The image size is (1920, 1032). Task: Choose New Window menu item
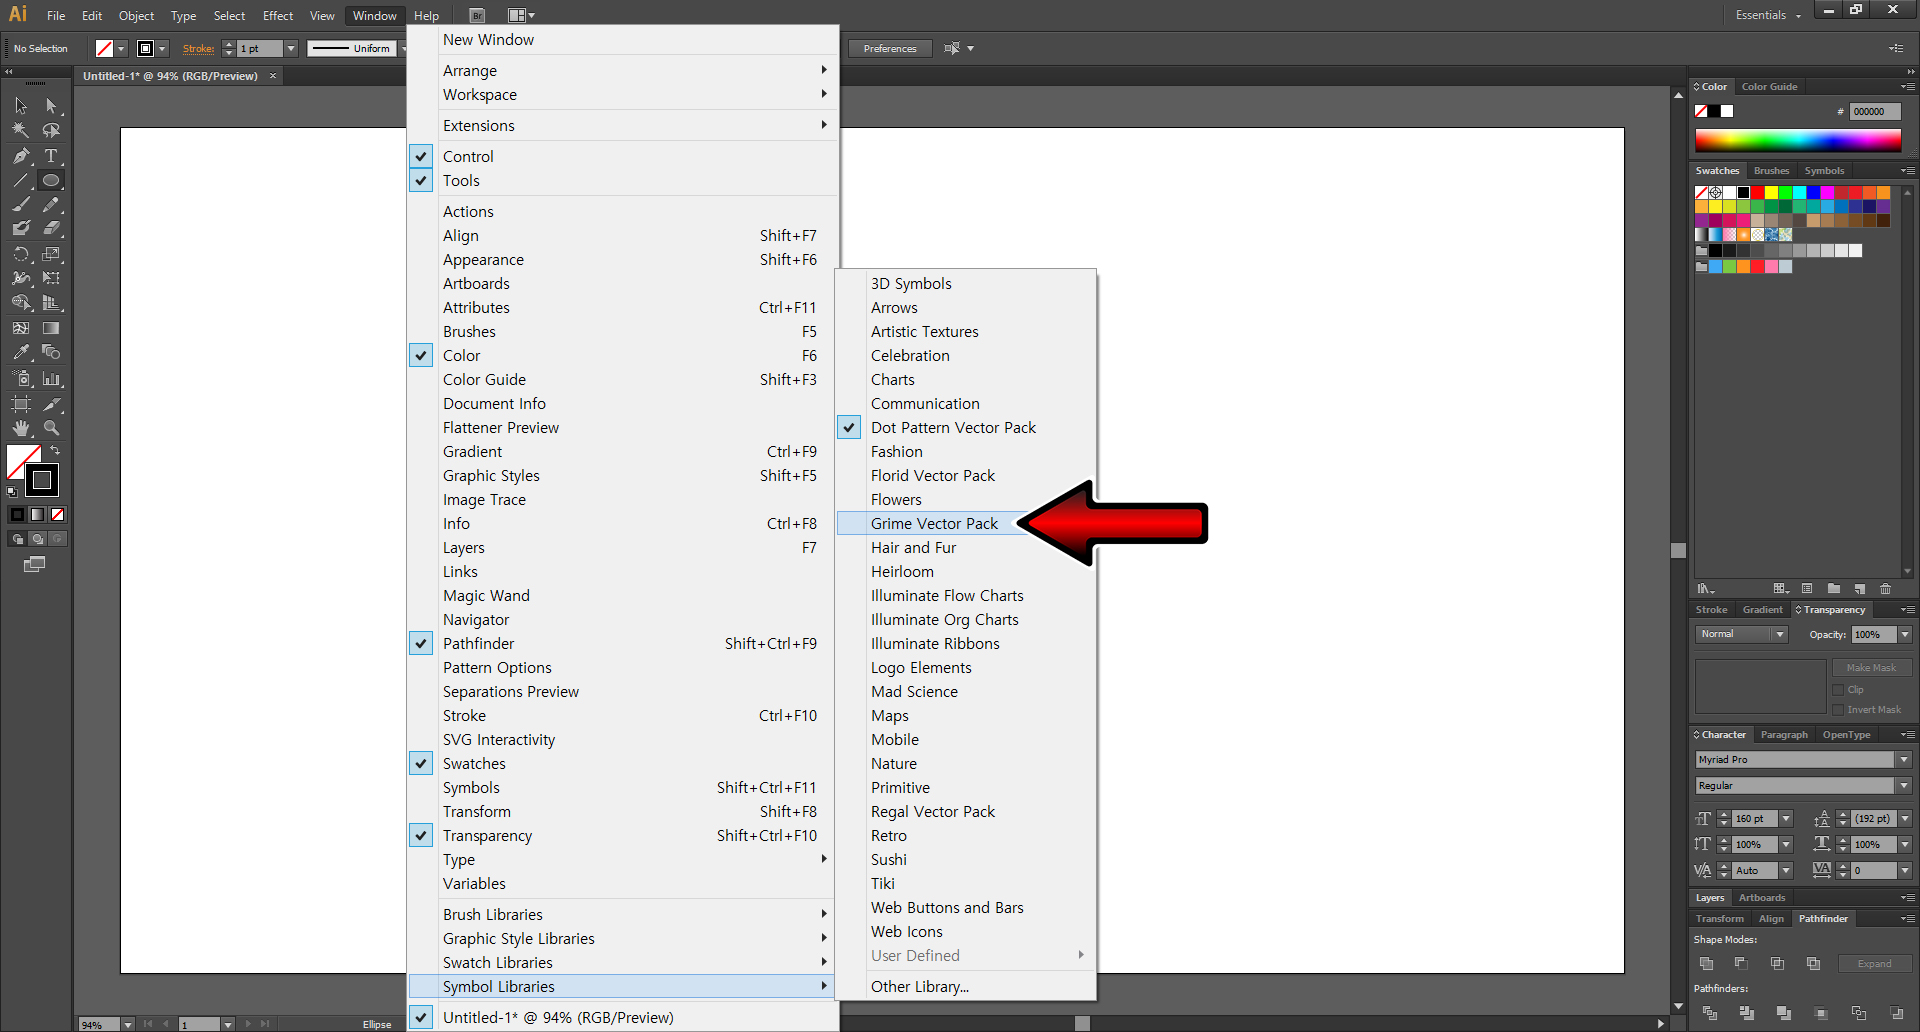(622, 39)
